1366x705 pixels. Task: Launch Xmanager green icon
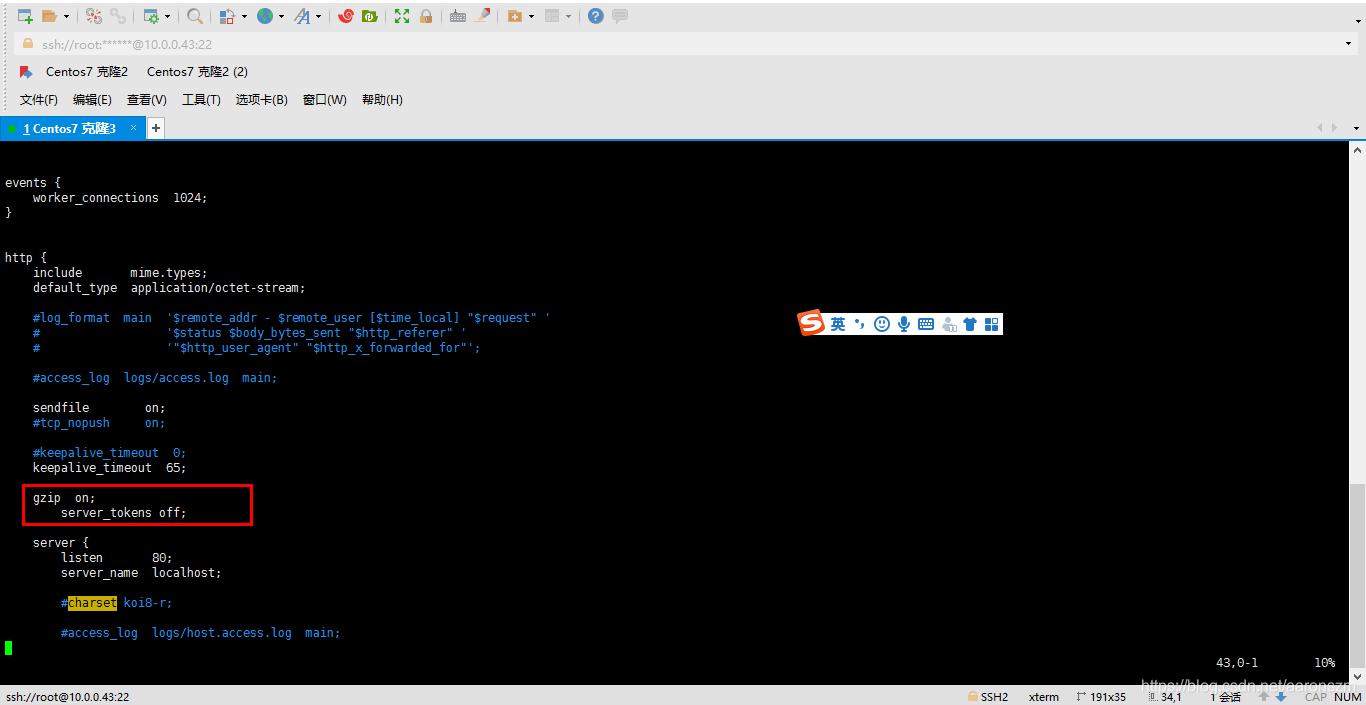370,16
